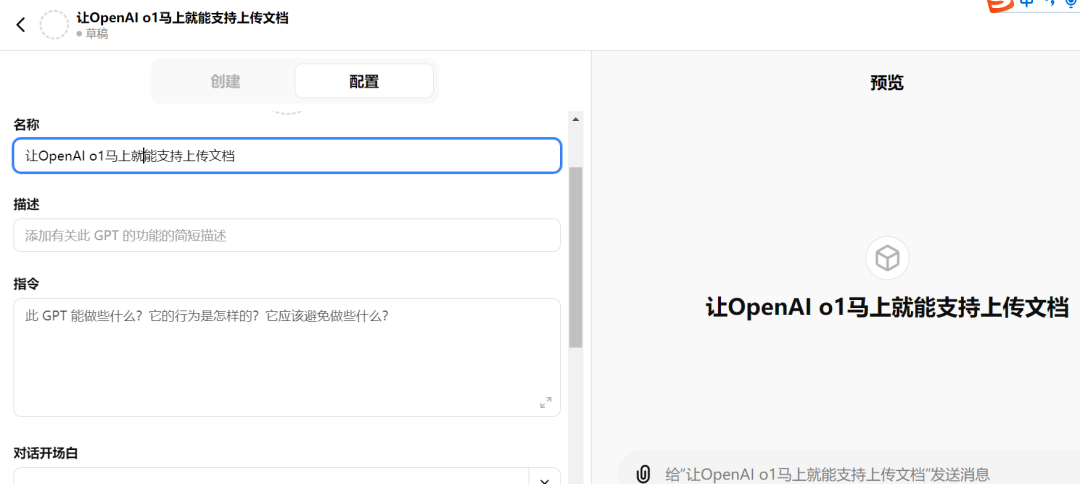Select the 配置 tab
This screenshot has width=1080, height=484.
(x=364, y=82)
